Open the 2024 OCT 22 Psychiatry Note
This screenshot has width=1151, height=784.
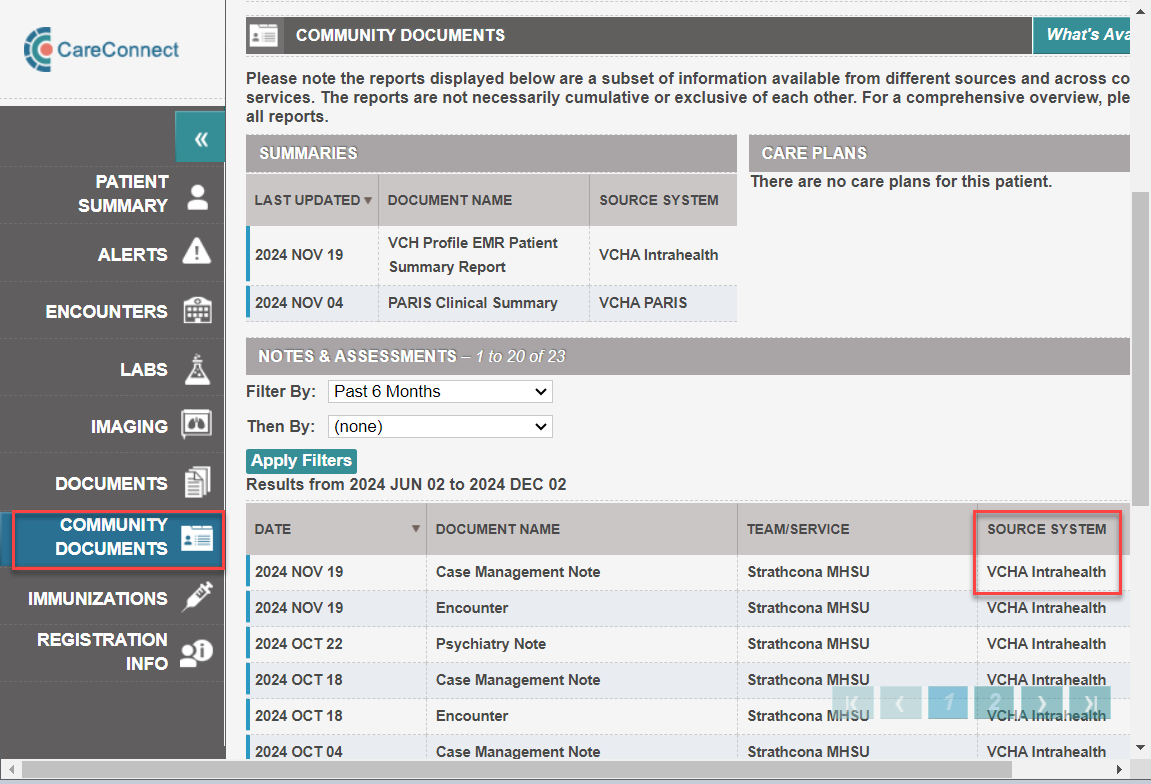pyautogui.click(x=490, y=644)
